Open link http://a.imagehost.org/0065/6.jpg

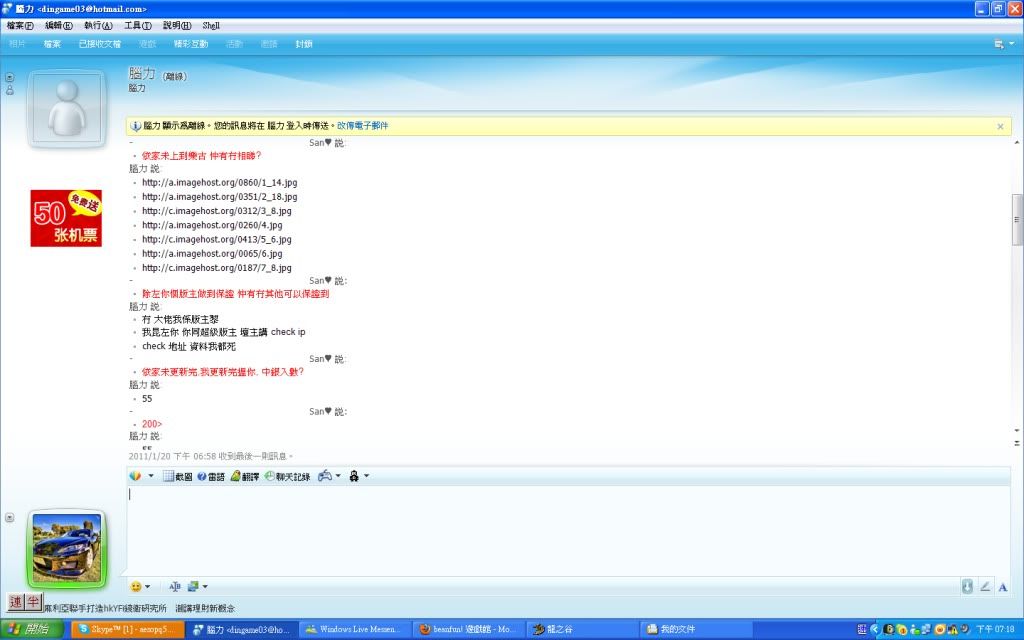click(x=212, y=254)
